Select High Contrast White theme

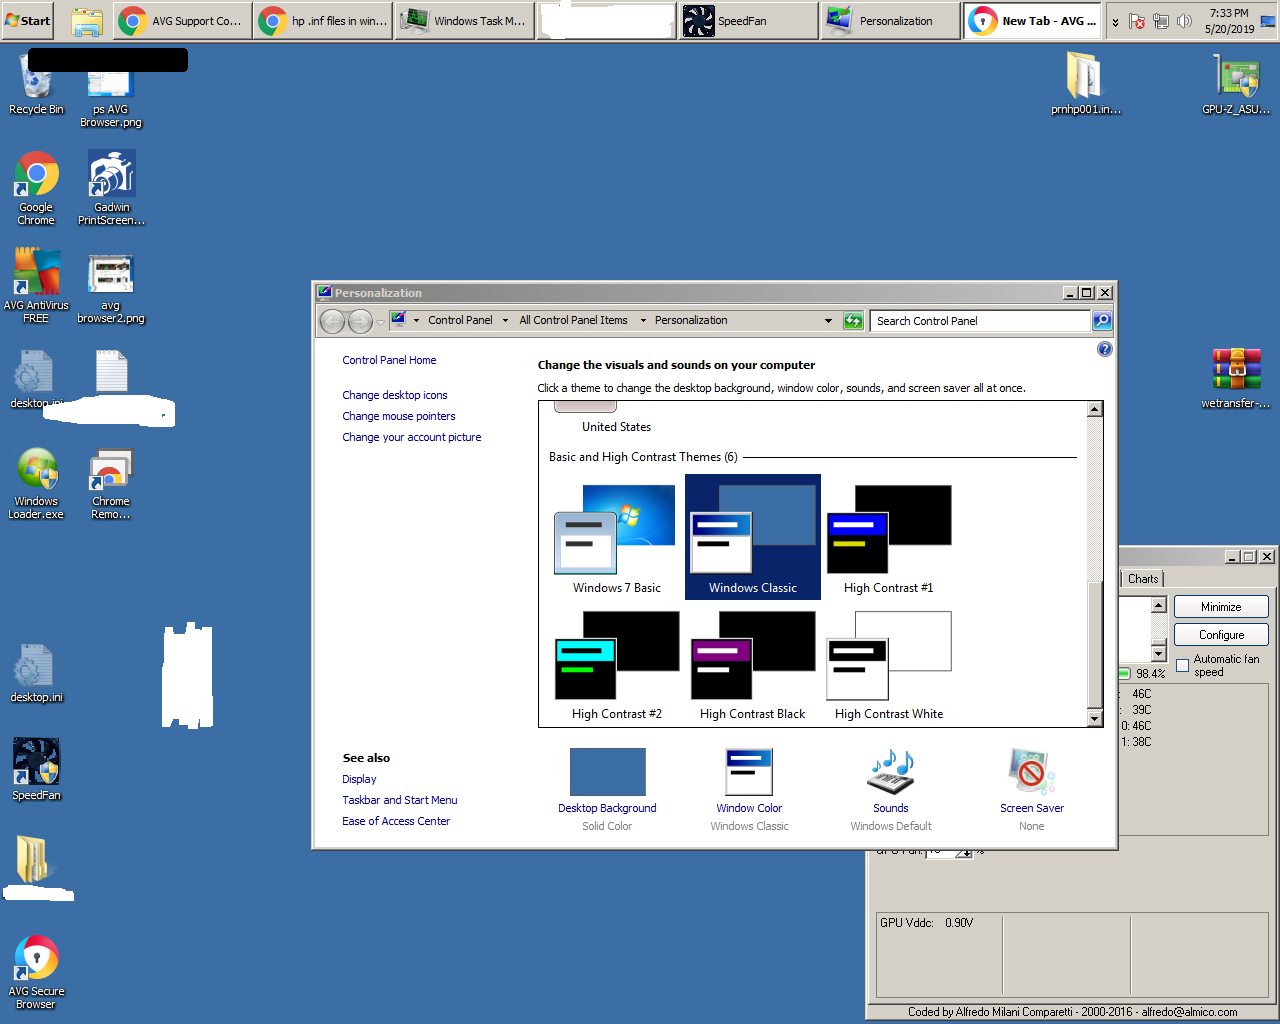[x=888, y=665]
